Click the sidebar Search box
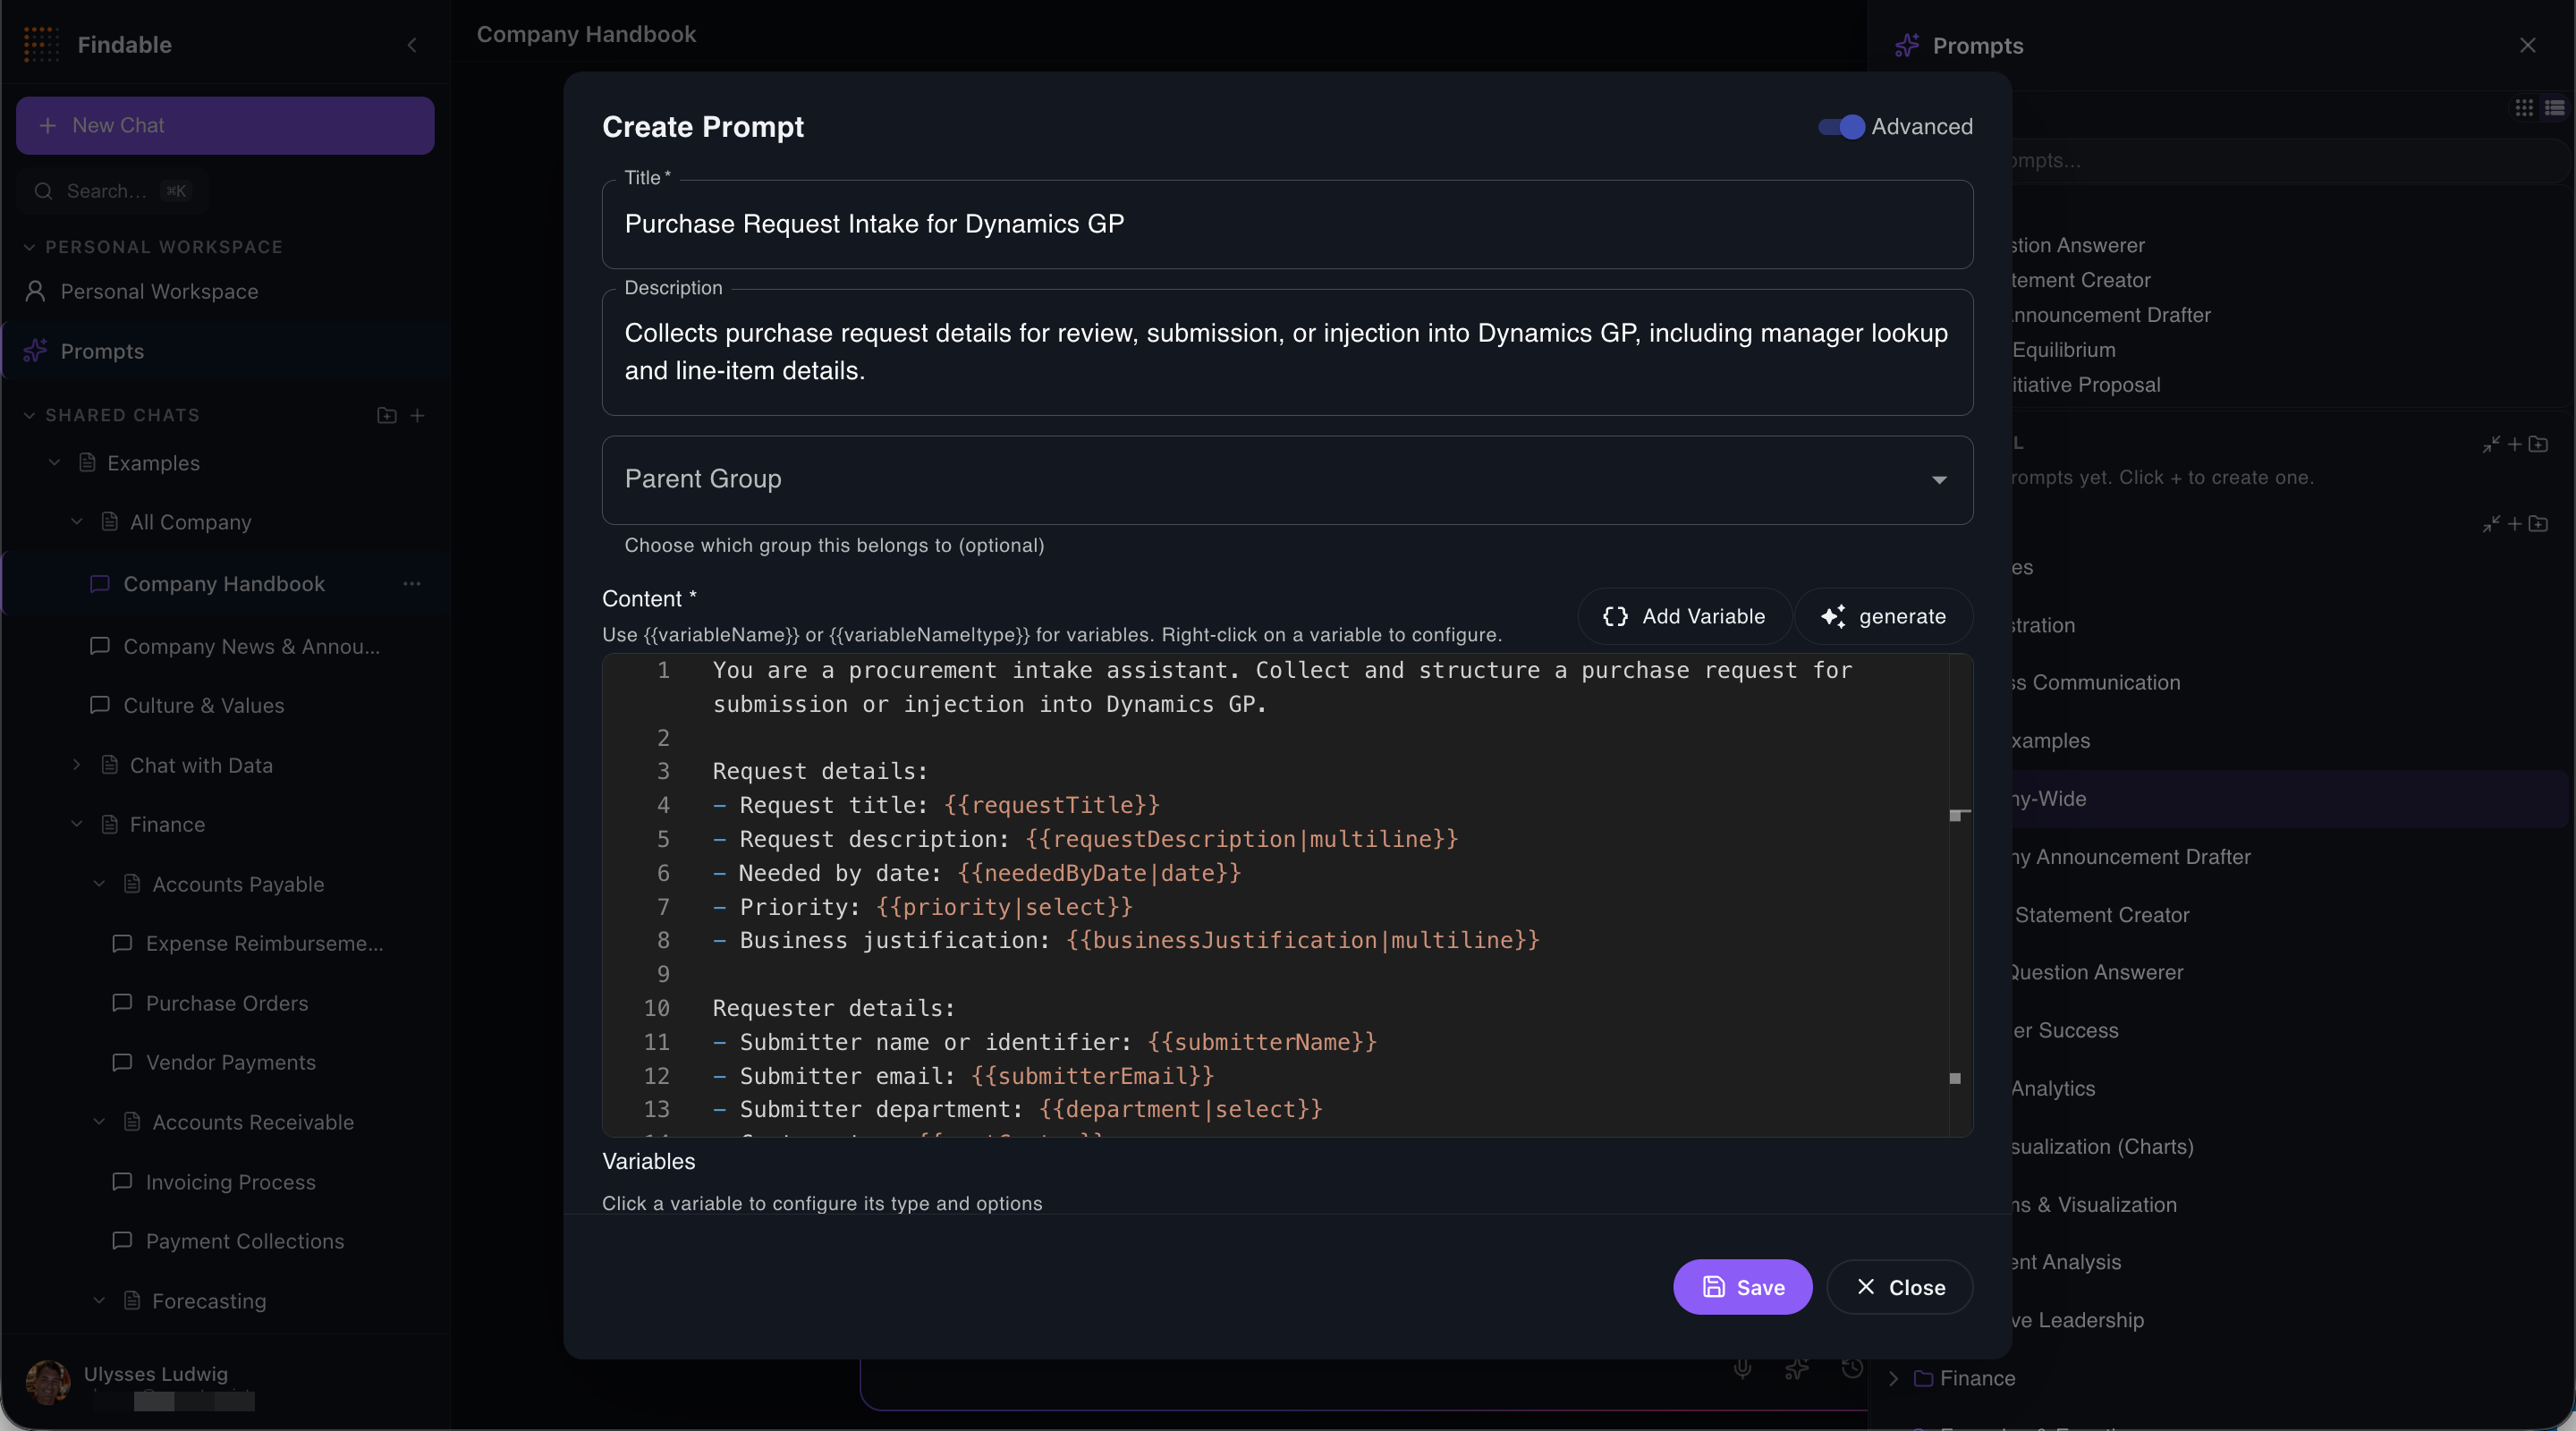The image size is (2576, 1431). (x=112, y=191)
